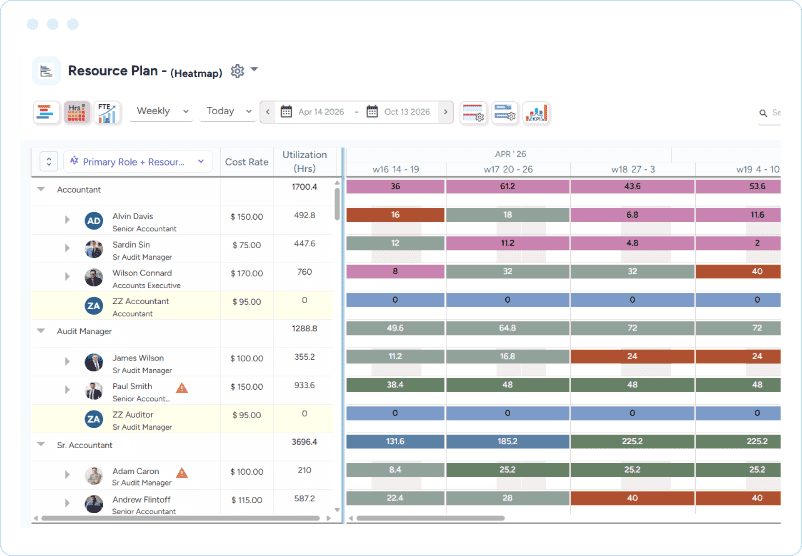Image resolution: width=802 pixels, height=556 pixels.
Task: Open the dropdown arrow beside the settings gear
Action: [254, 69]
